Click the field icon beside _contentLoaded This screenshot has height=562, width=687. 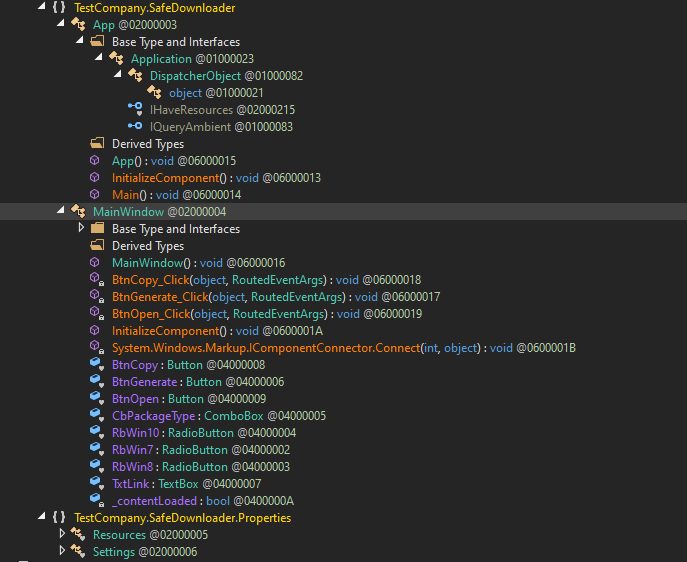click(97, 501)
